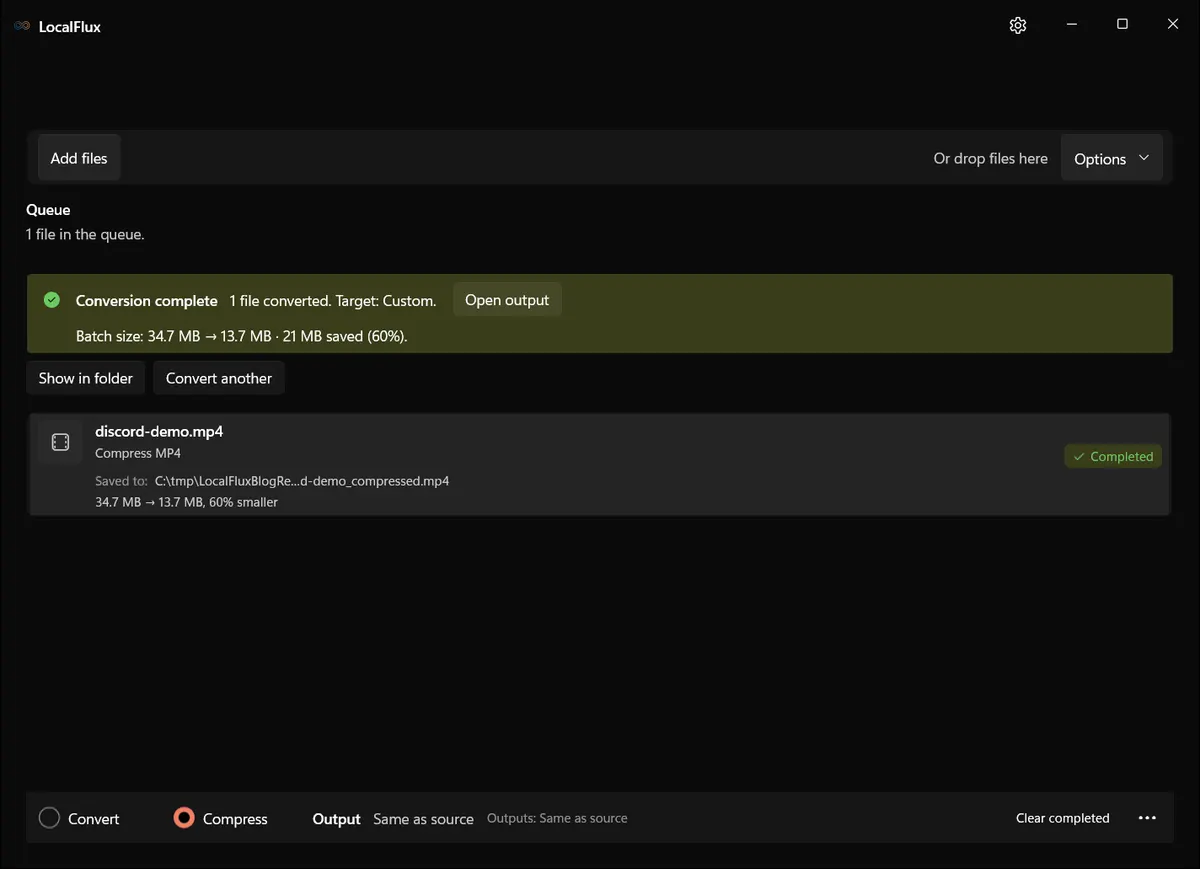Click the 1 file in the queue text
Image resolution: width=1200 pixels, height=869 pixels.
(x=85, y=235)
